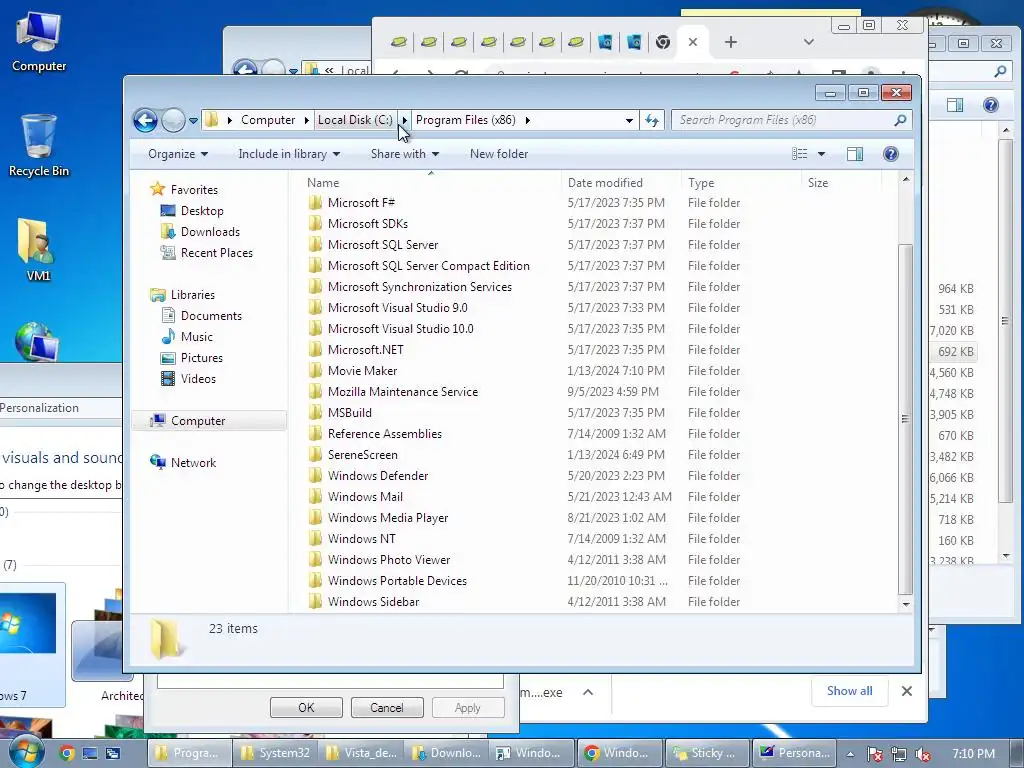Screen dimensions: 1024x768
Task: Toggle the preview pane icon in the toolbar
Action: 854,154
